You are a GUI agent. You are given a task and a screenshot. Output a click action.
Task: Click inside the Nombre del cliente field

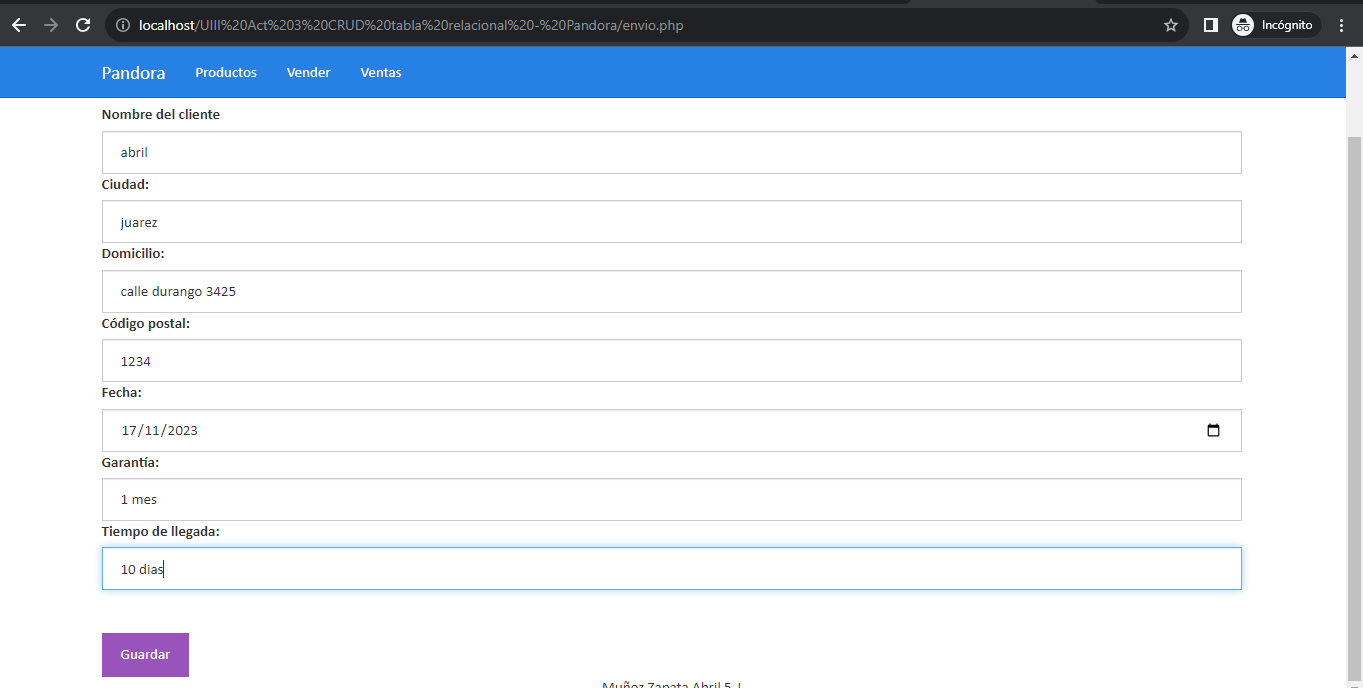[670, 152]
